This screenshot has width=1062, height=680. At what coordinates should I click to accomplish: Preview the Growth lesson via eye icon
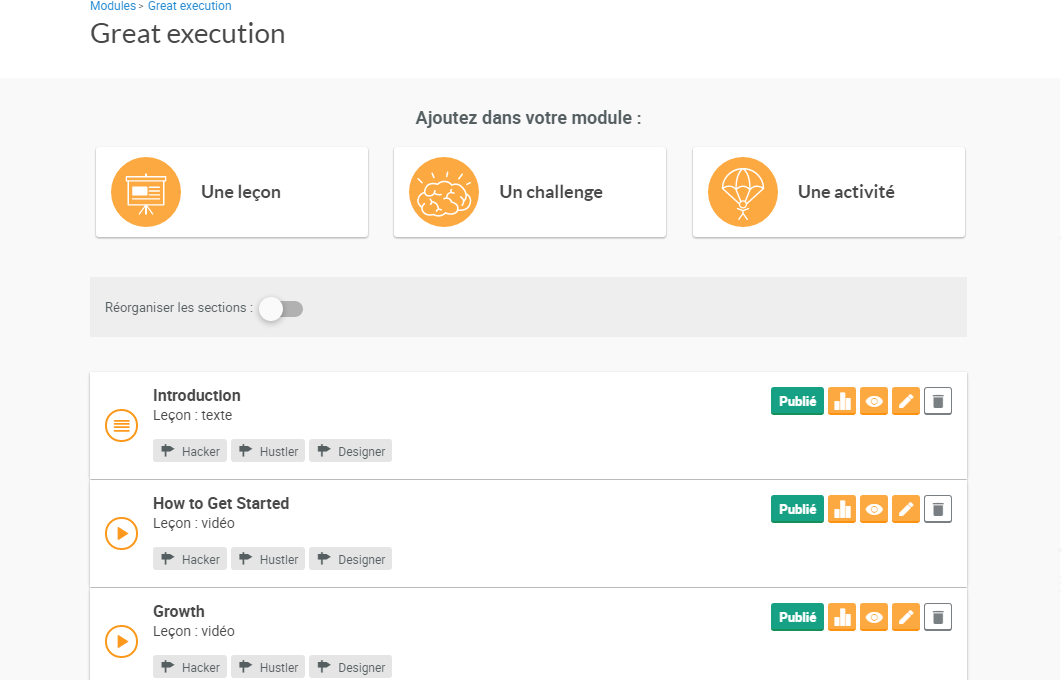pyautogui.click(x=874, y=617)
